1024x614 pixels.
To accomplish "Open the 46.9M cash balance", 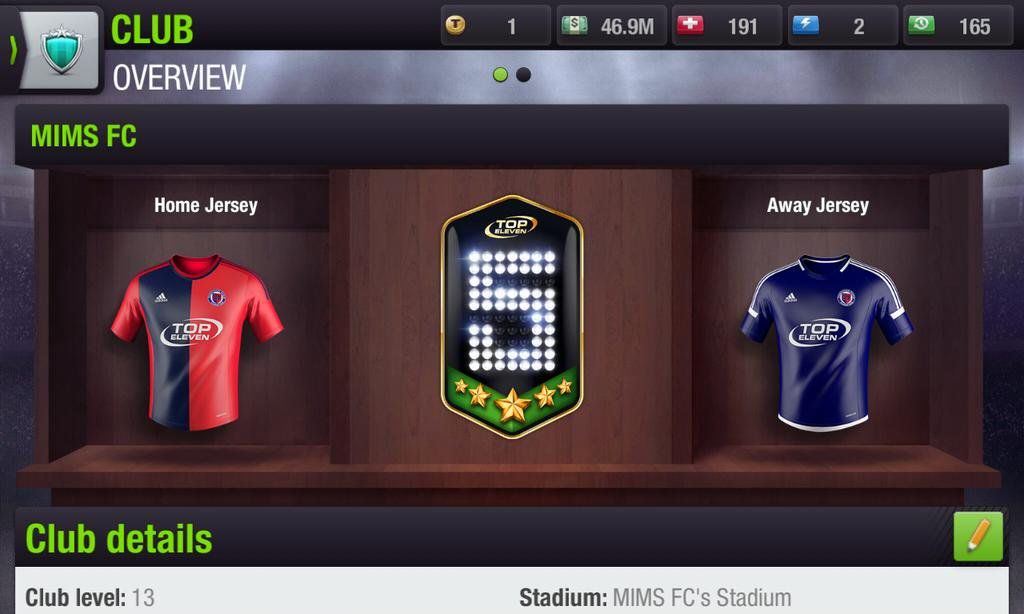I will (611, 26).
